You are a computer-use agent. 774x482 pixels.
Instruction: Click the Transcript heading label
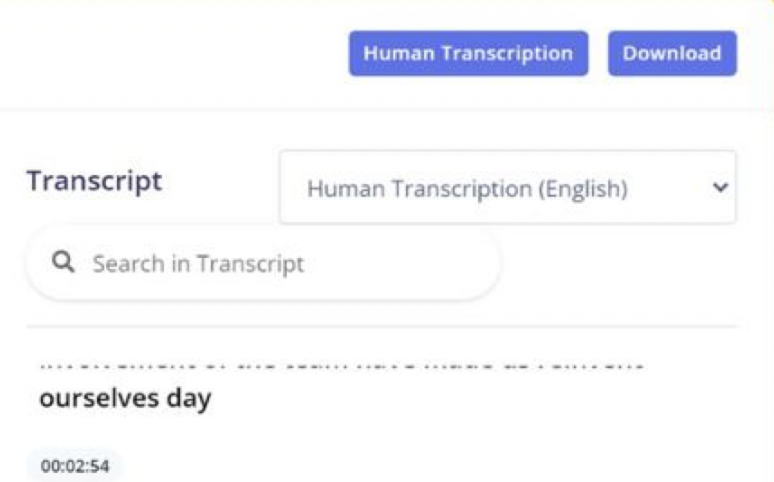click(94, 181)
